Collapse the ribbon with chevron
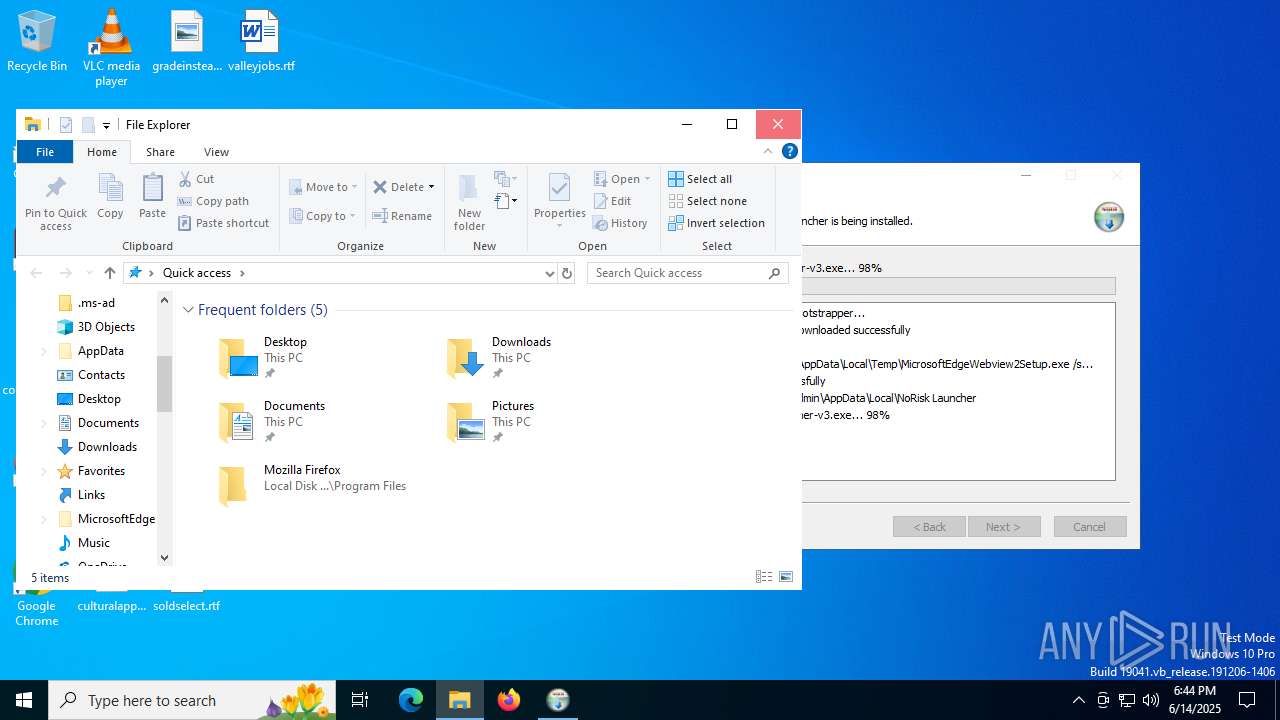This screenshot has width=1280, height=720. pos(768,152)
